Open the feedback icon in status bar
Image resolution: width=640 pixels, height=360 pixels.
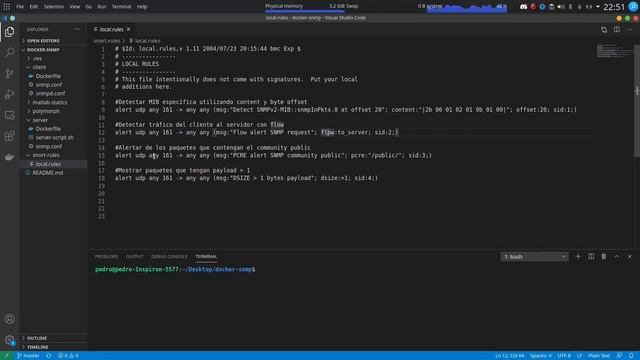click(619, 356)
